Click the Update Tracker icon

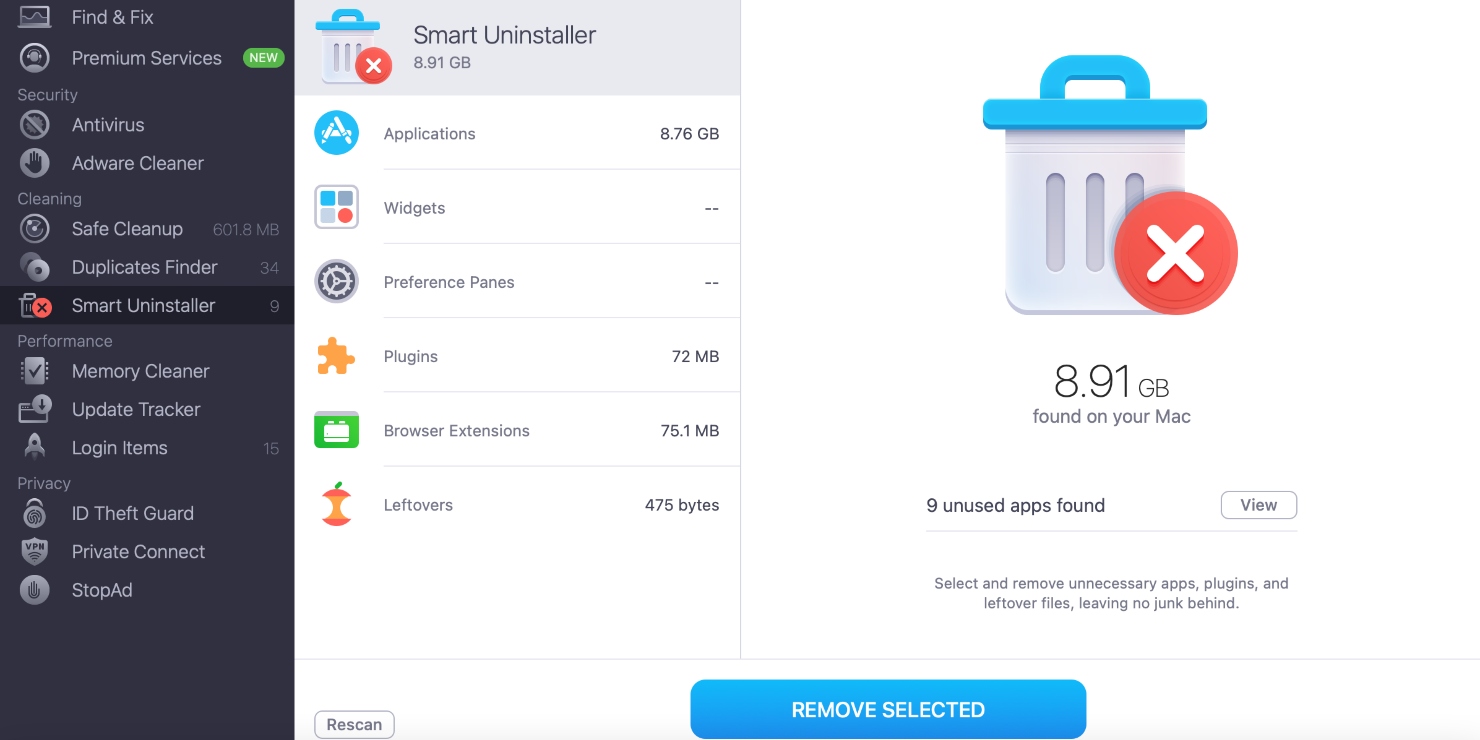pyautogui.click(x=35, y=409)
